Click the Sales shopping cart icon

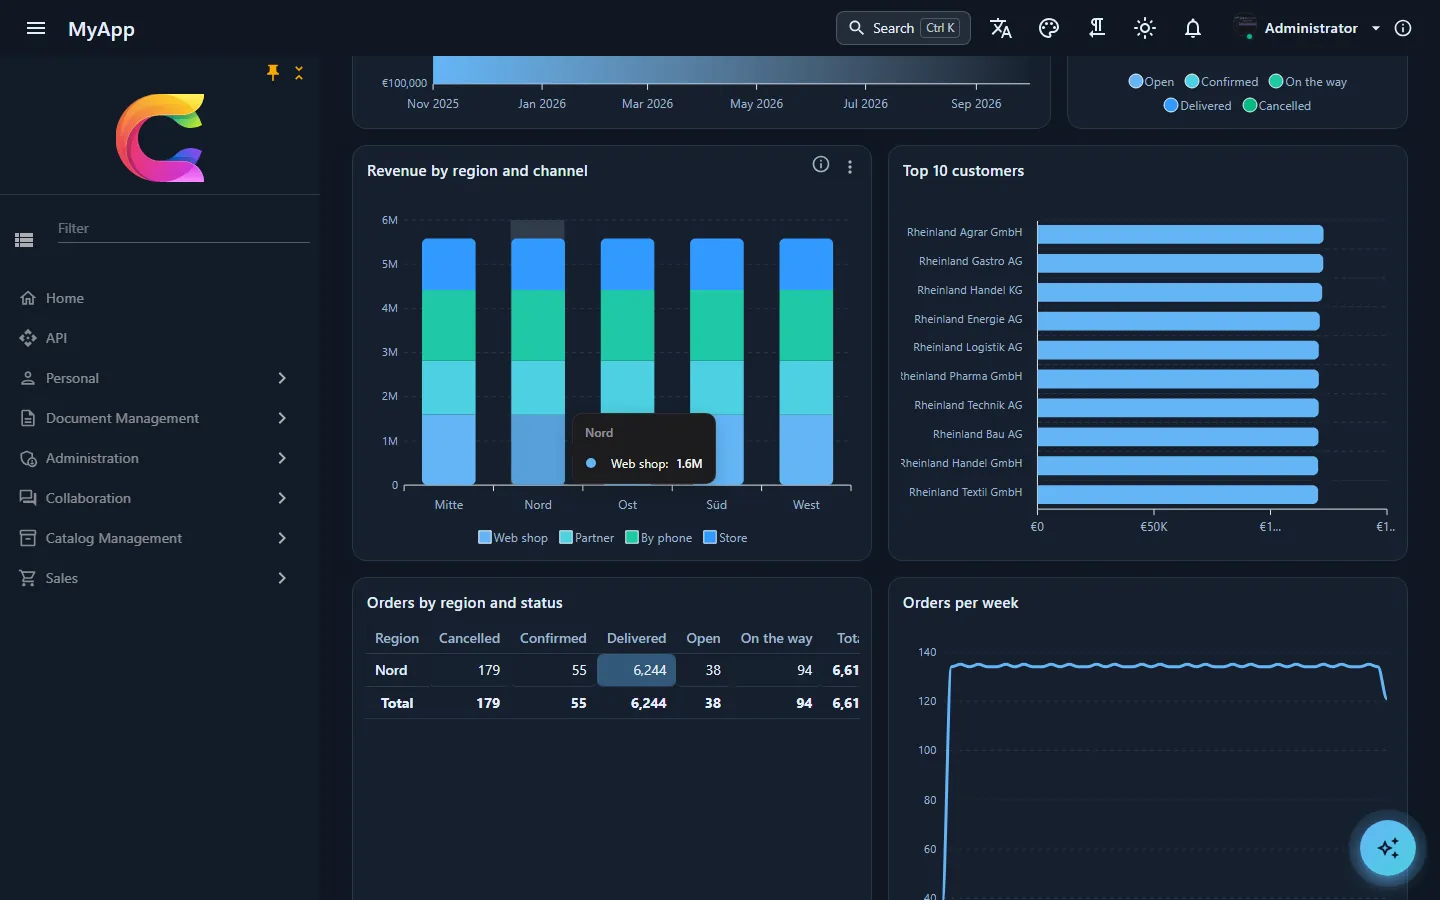pyautogui.click(x=28, y=578)
